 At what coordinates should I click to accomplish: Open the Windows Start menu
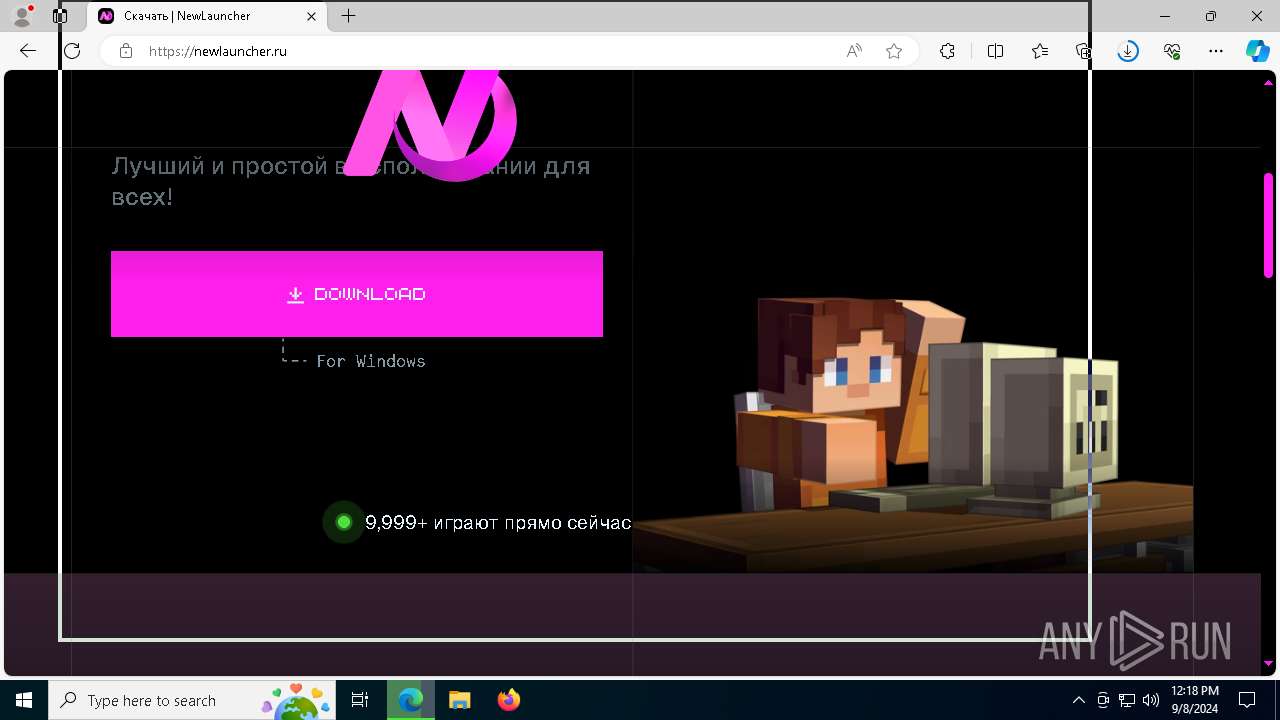coord(24,700)
